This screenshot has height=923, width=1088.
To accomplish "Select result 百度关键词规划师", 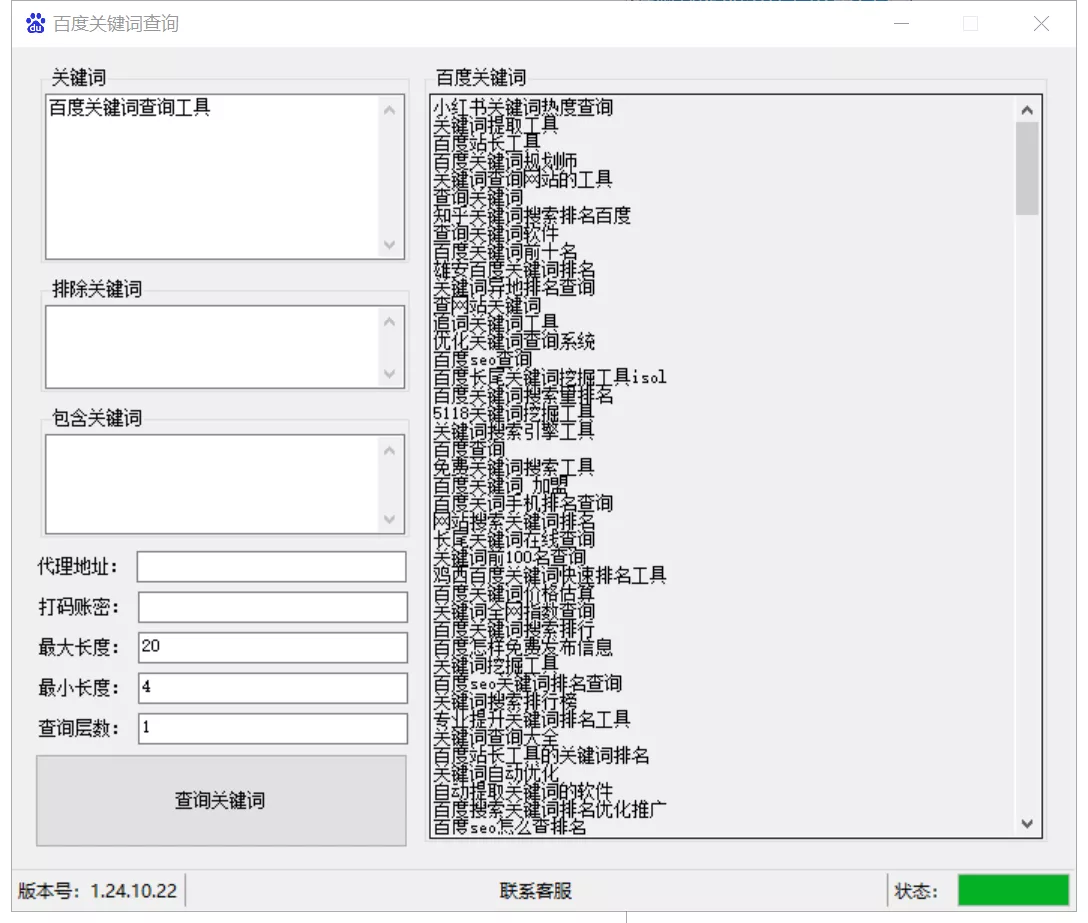I will click(x=505, y=162).
